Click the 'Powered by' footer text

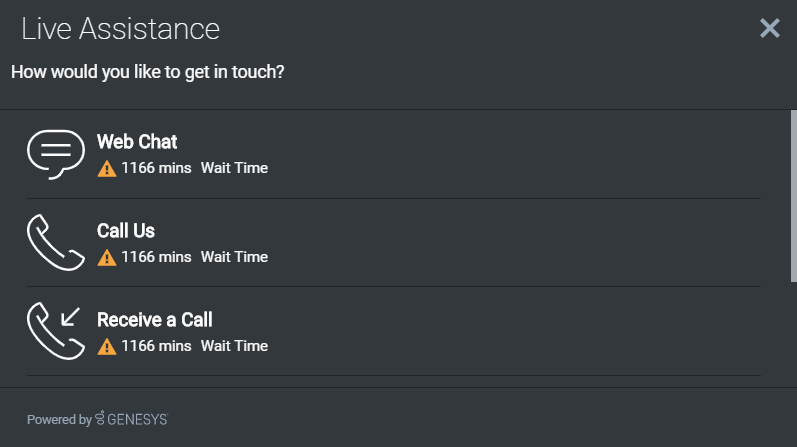59,420
